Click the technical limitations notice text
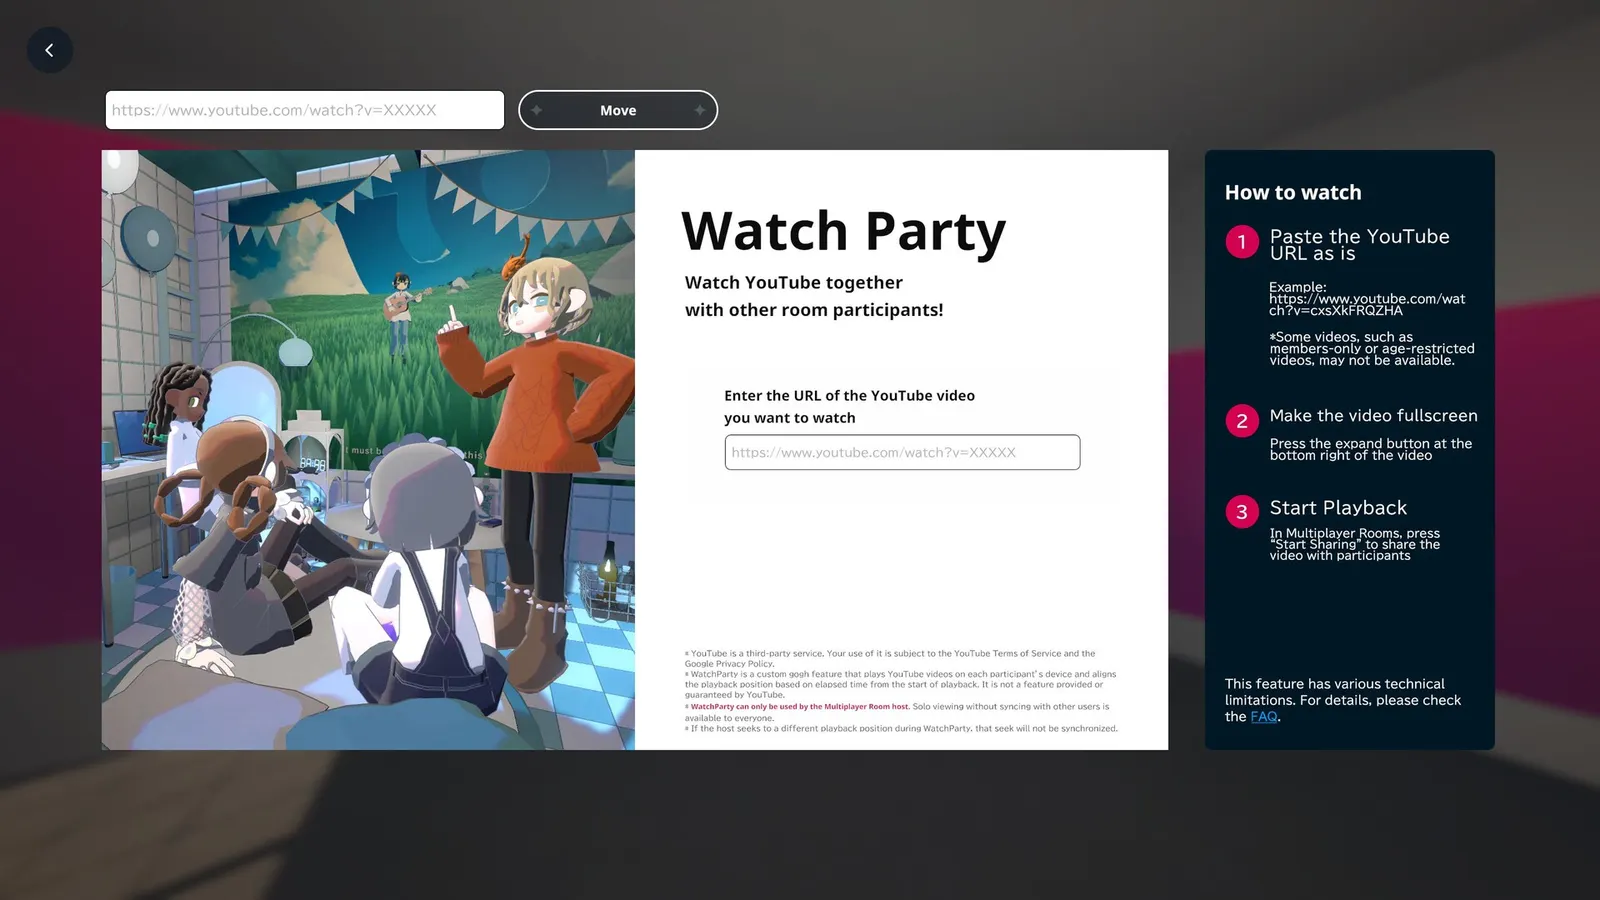This screenshot has width=1600, height=900. tap(1343, 700)
